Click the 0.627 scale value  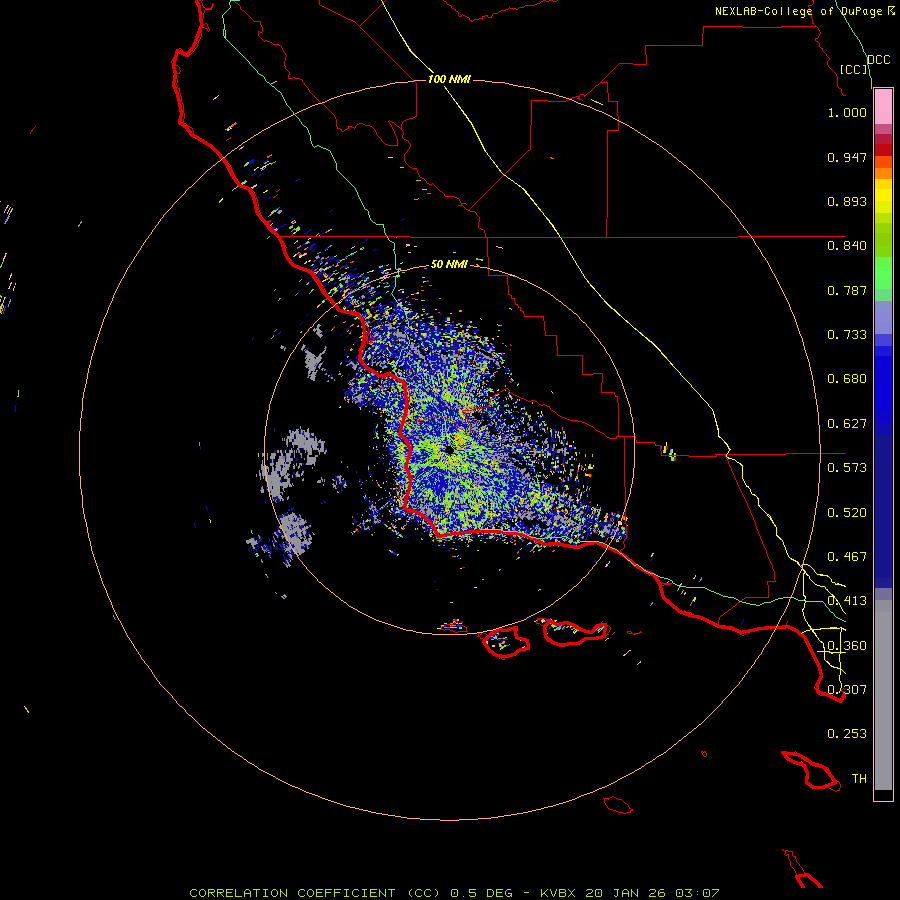click(x=847, y=424)
